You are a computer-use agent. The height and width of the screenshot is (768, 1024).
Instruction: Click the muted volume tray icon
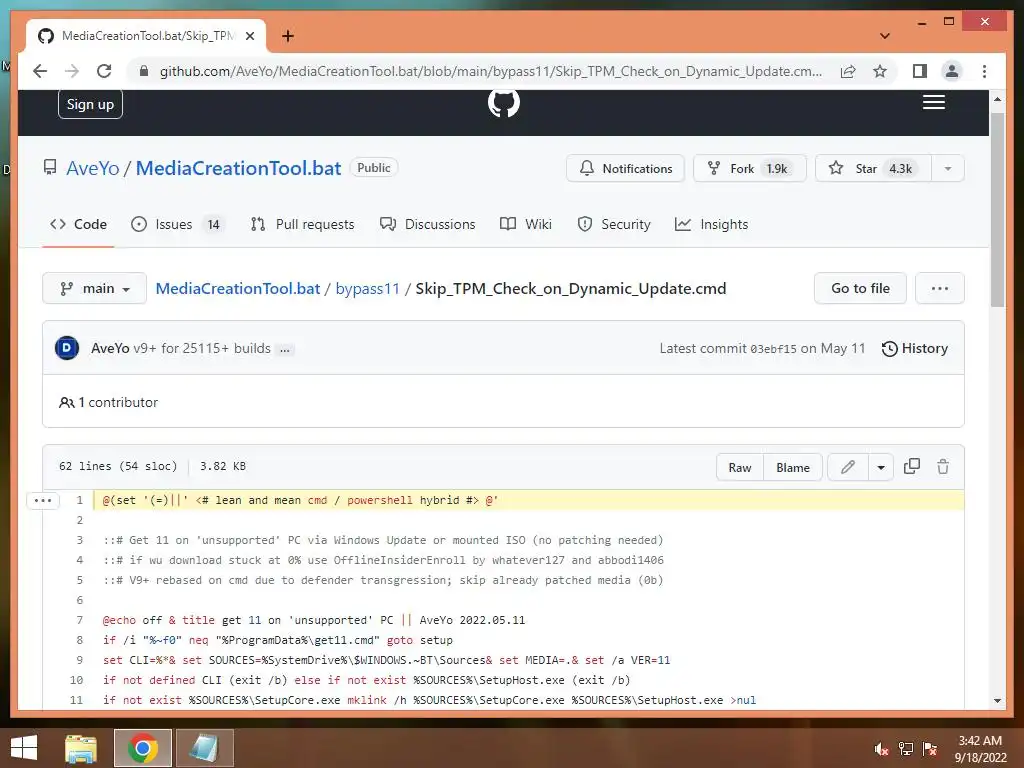tap(882, 749)
